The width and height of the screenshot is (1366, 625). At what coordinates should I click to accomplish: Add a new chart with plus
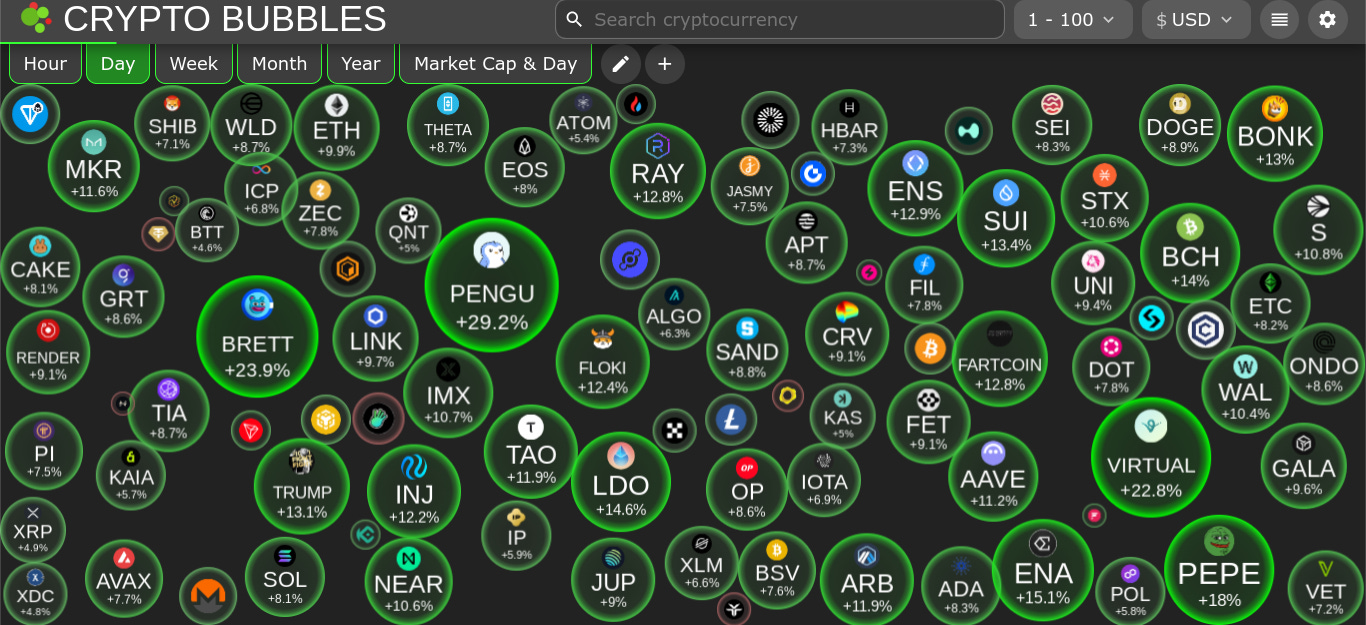tap(665, 64)
